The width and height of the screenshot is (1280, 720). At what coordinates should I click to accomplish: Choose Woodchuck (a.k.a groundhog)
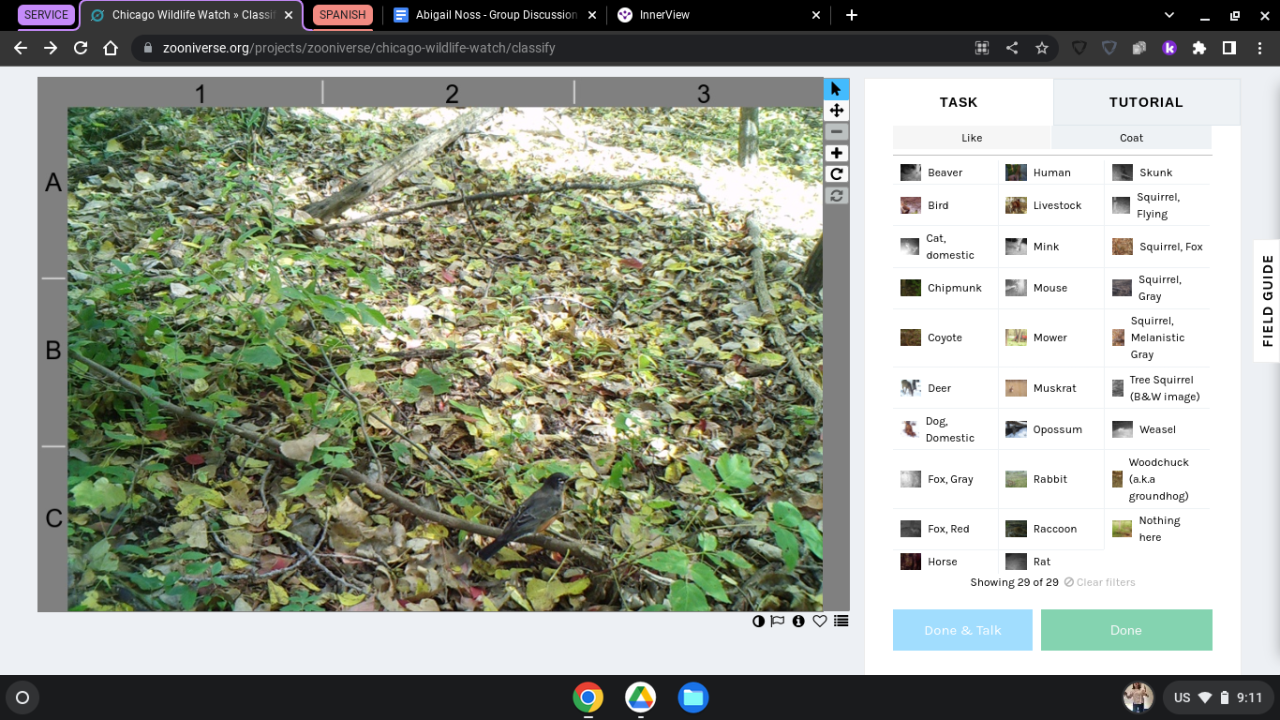1157,479
